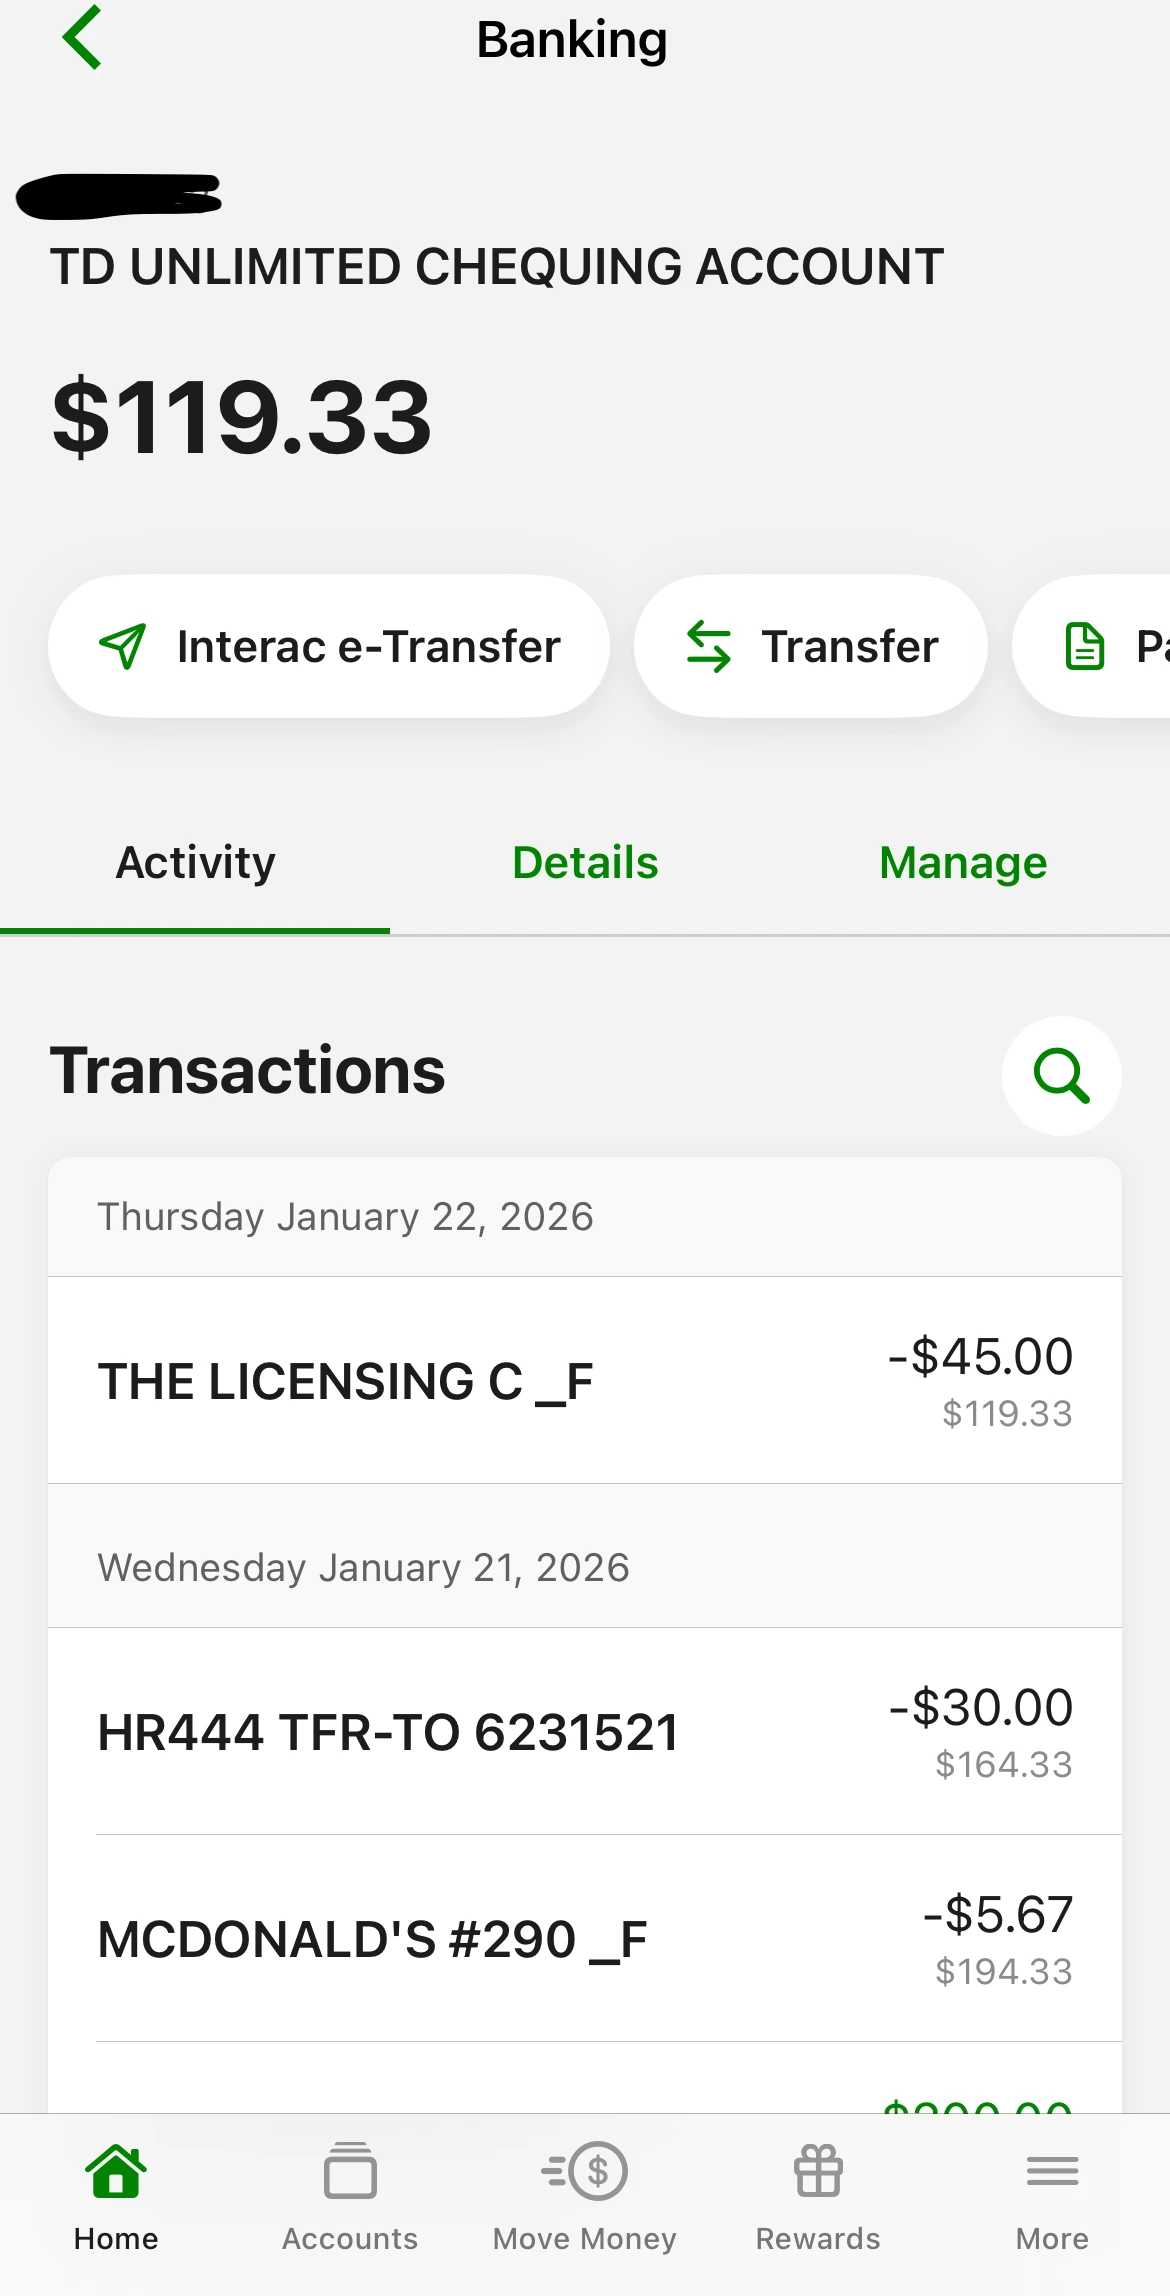Open Accounts from bottom navigation
The image size is (1170, 2296).
(x=350, y=2172)
